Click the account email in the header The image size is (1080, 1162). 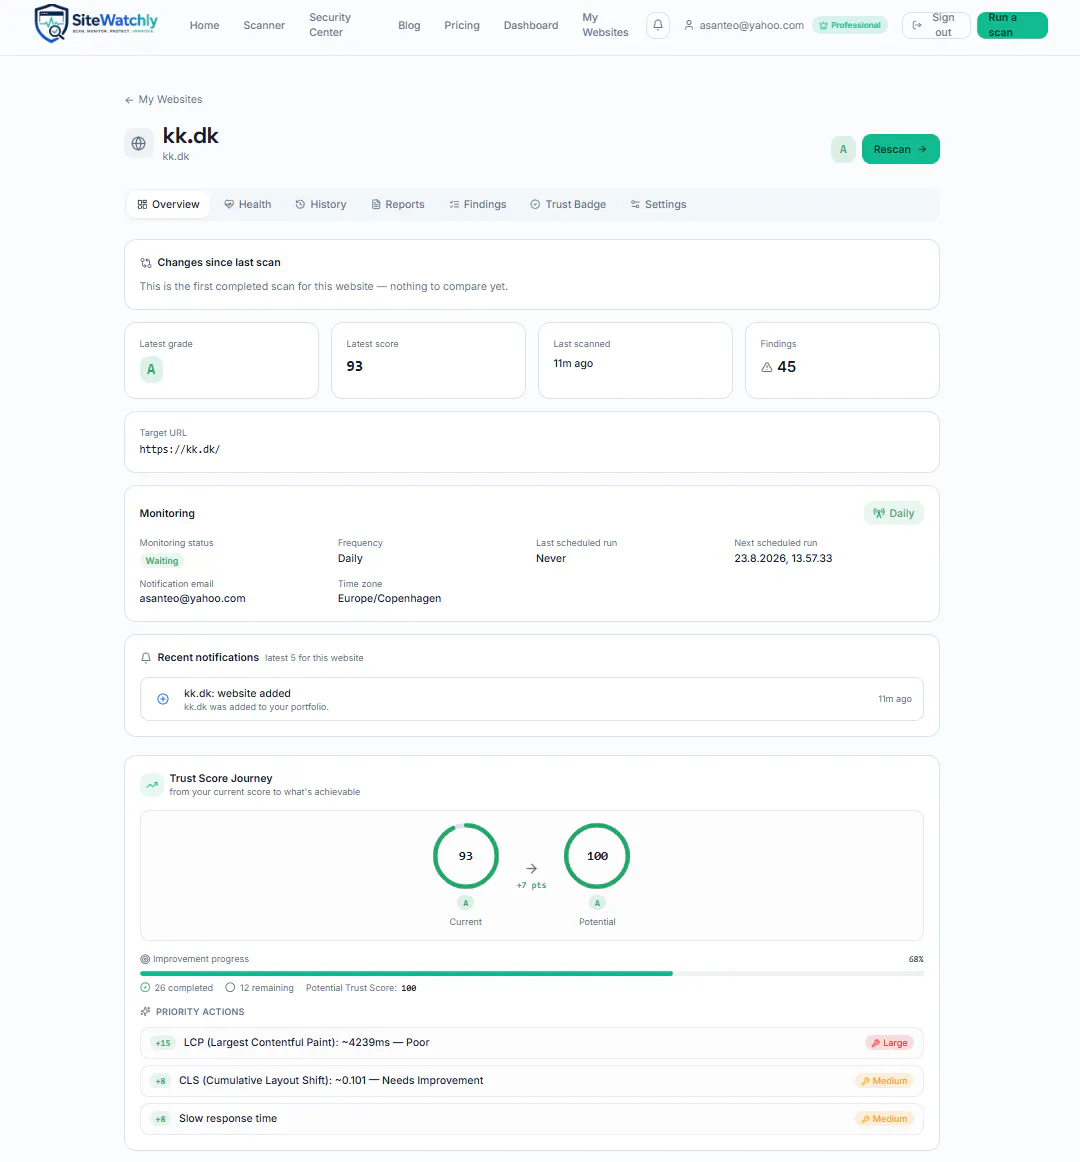tap(752, 25)
